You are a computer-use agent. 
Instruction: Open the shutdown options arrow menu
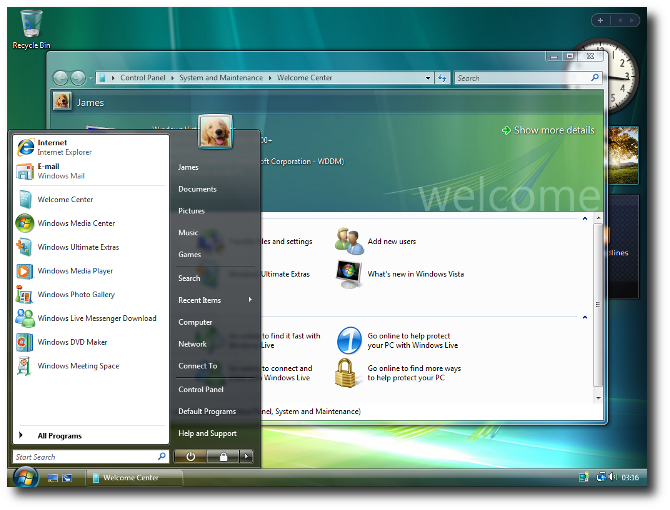click(247, 457)
